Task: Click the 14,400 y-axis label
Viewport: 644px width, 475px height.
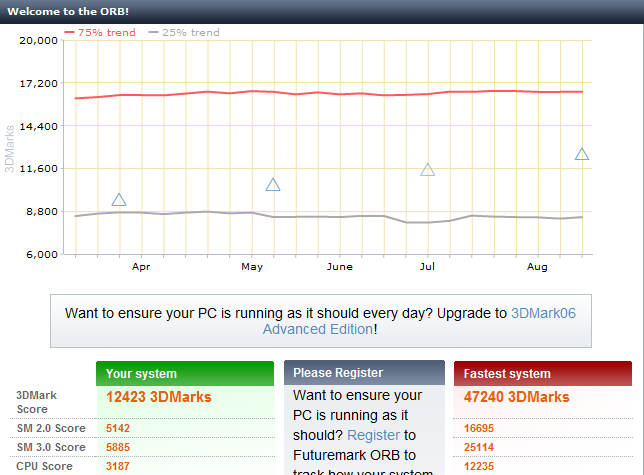Action: point(39,126)
